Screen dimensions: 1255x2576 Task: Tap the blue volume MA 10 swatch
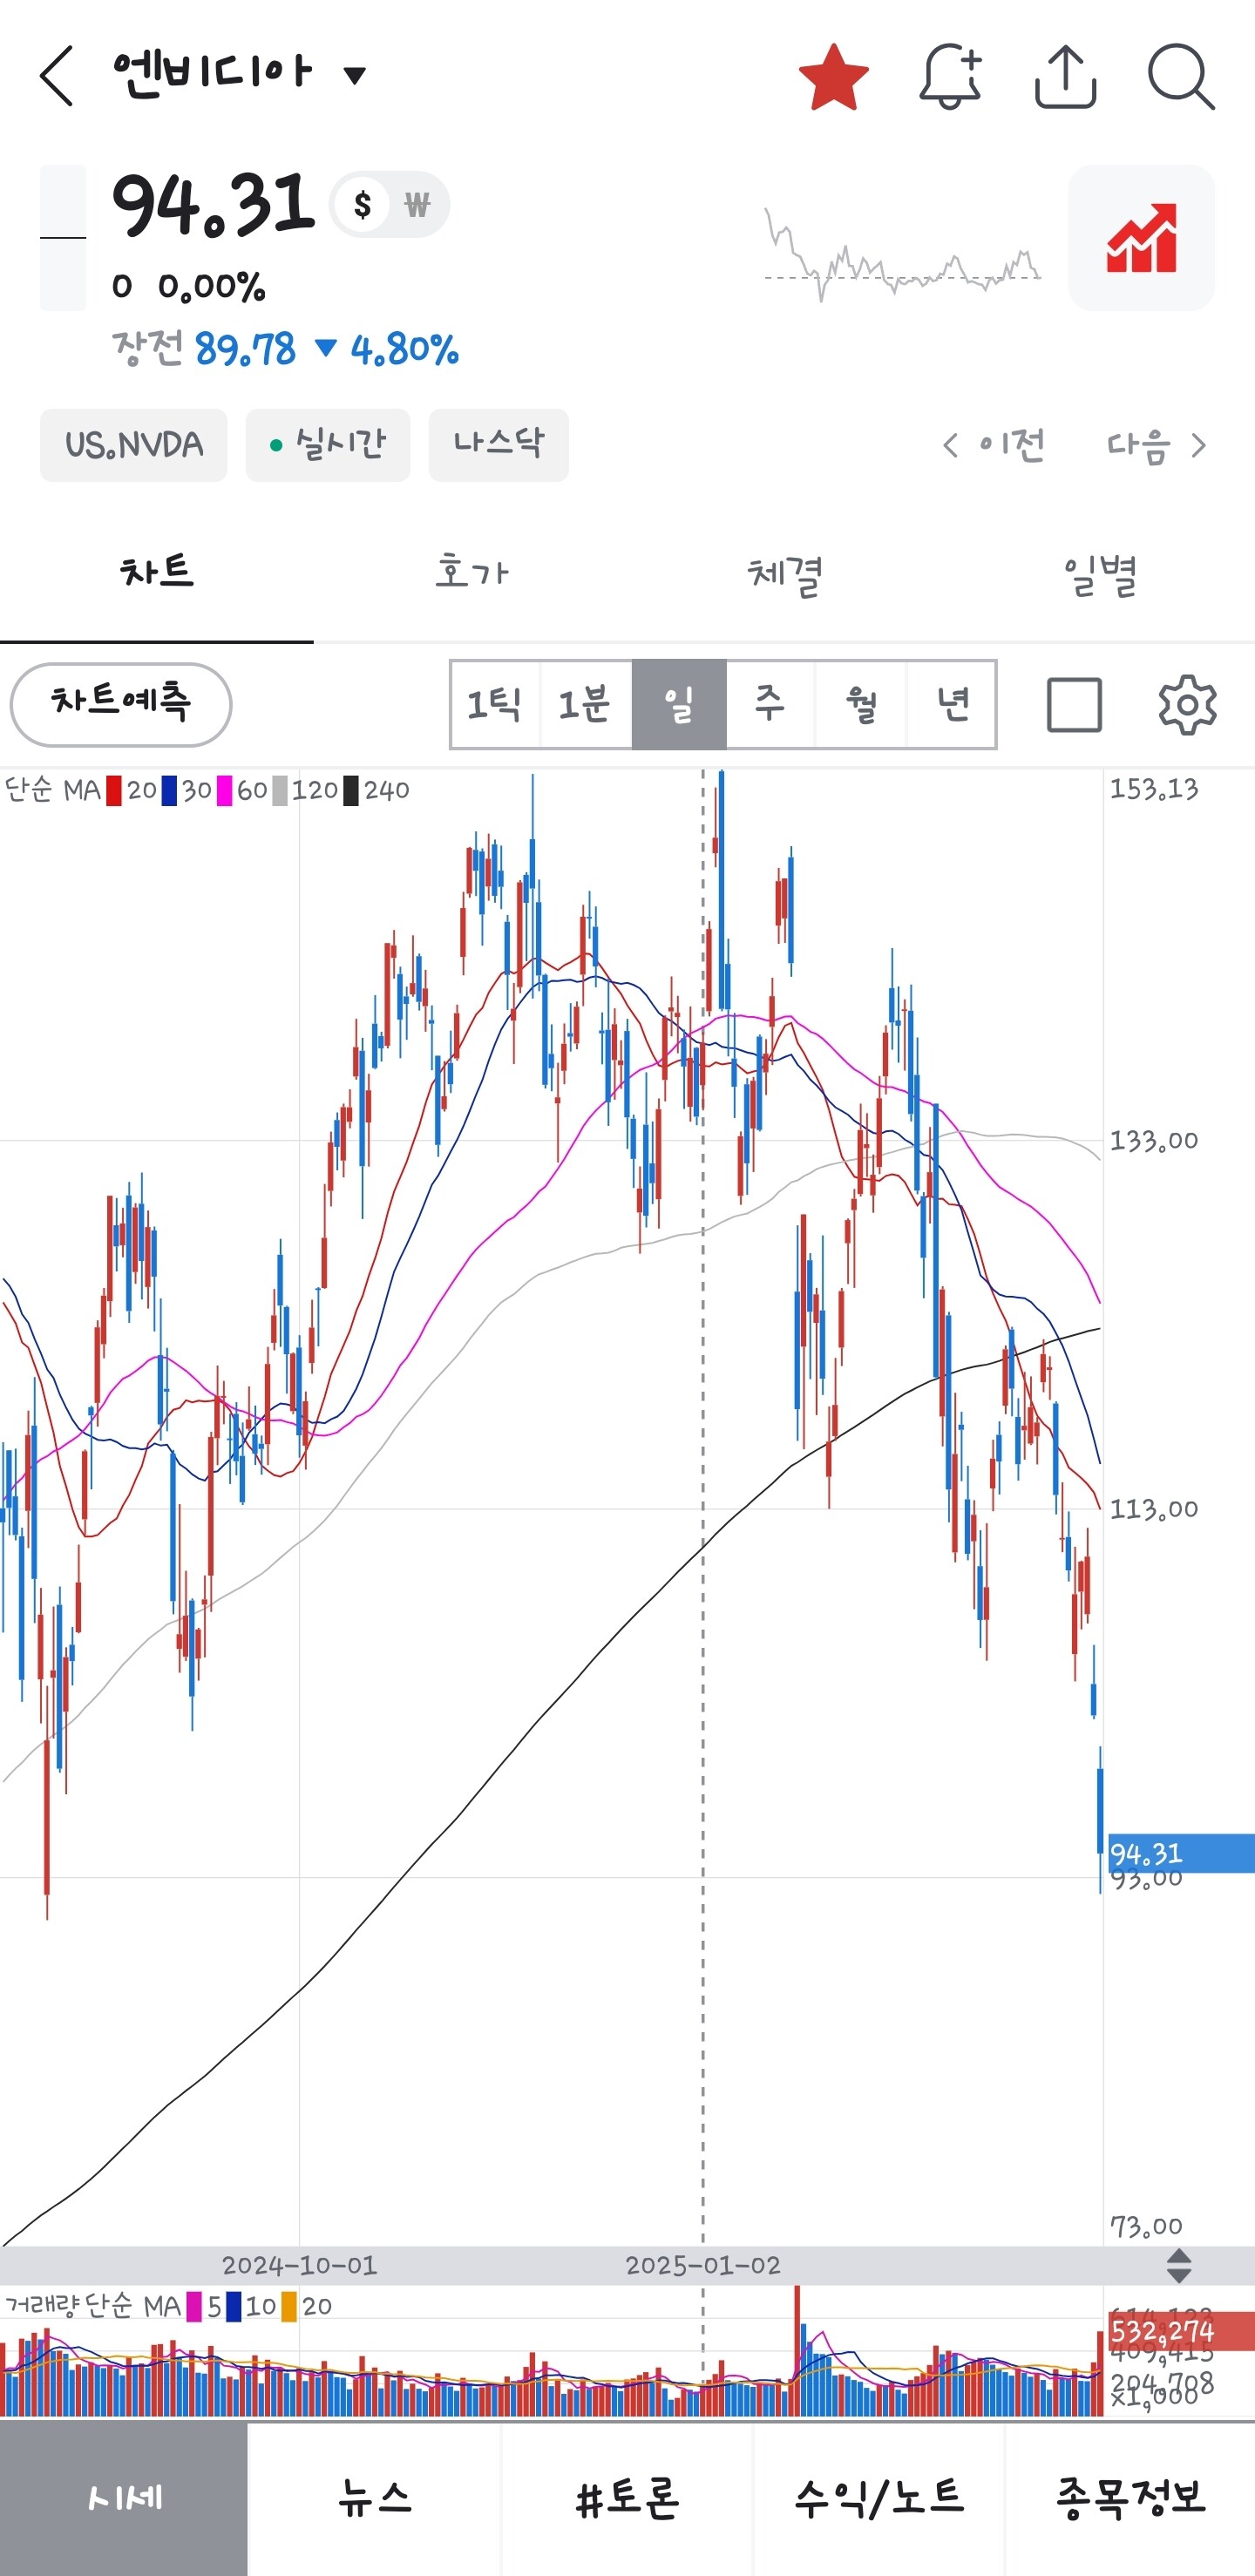(233, 2307)
